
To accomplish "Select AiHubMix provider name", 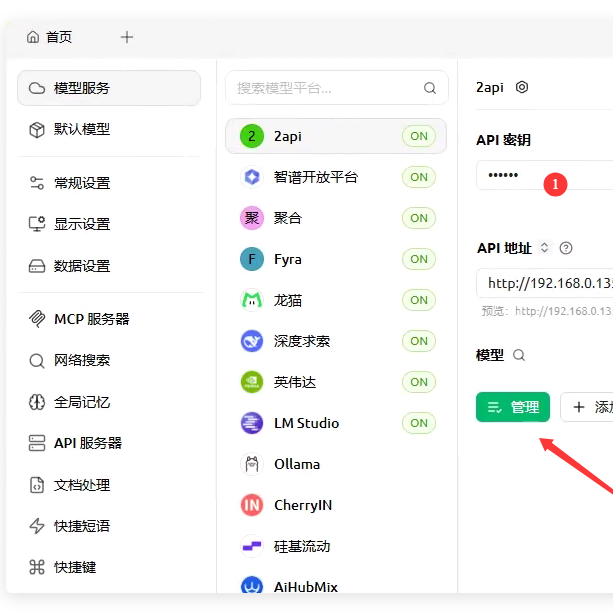I will pos(306,587).
